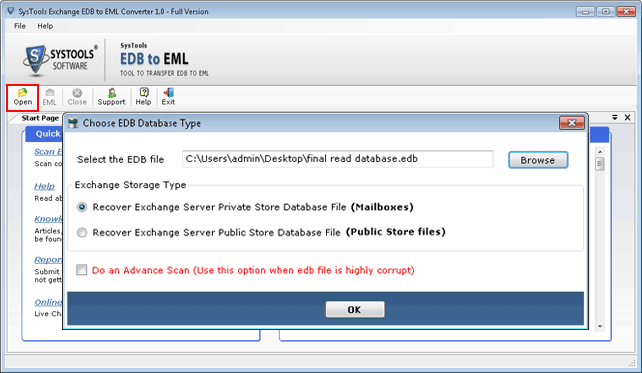This screenshot has height=373, width=642.
Task: Open the Help menu
Action: (x=45, y=26)
